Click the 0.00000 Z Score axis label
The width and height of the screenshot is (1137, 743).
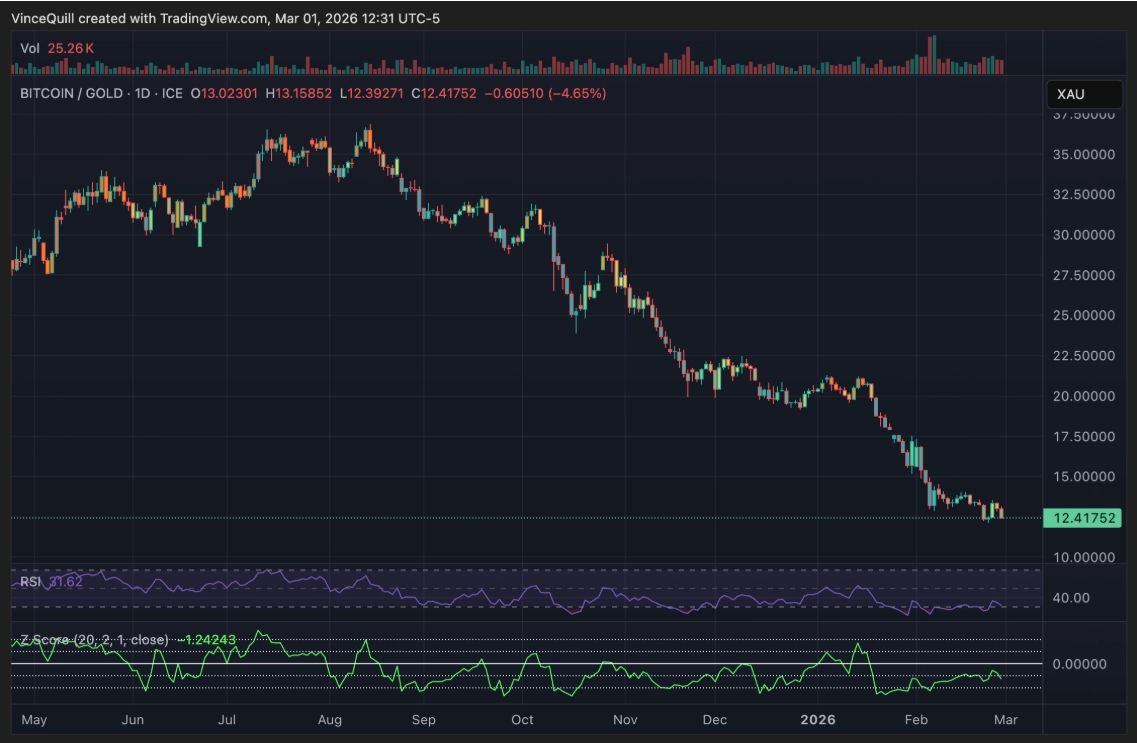click(x=1079, y=664)
